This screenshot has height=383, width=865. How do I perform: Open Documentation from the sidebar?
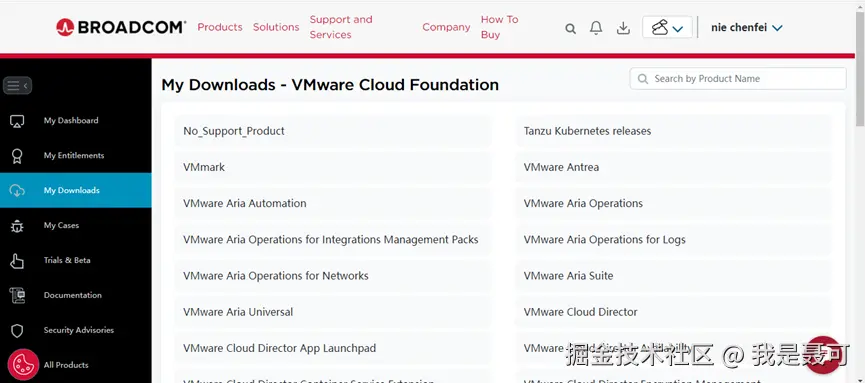(x=73, y=295)
